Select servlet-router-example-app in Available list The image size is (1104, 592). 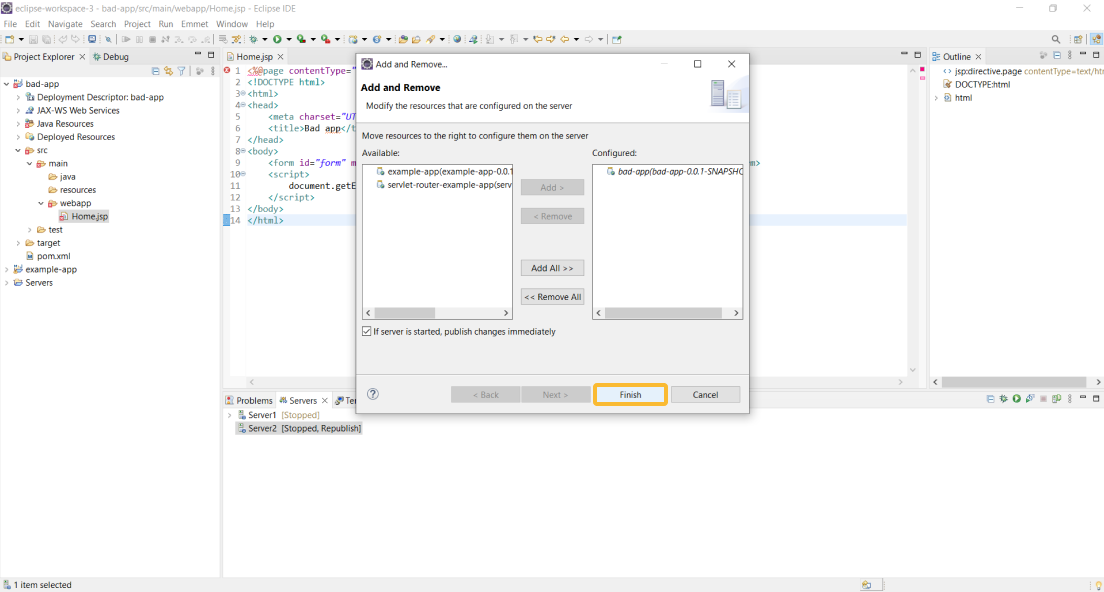pos(444,184)
